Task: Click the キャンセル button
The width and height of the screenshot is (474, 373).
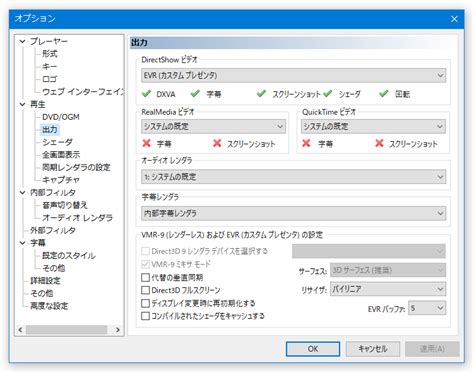Action: click(373, 349)
